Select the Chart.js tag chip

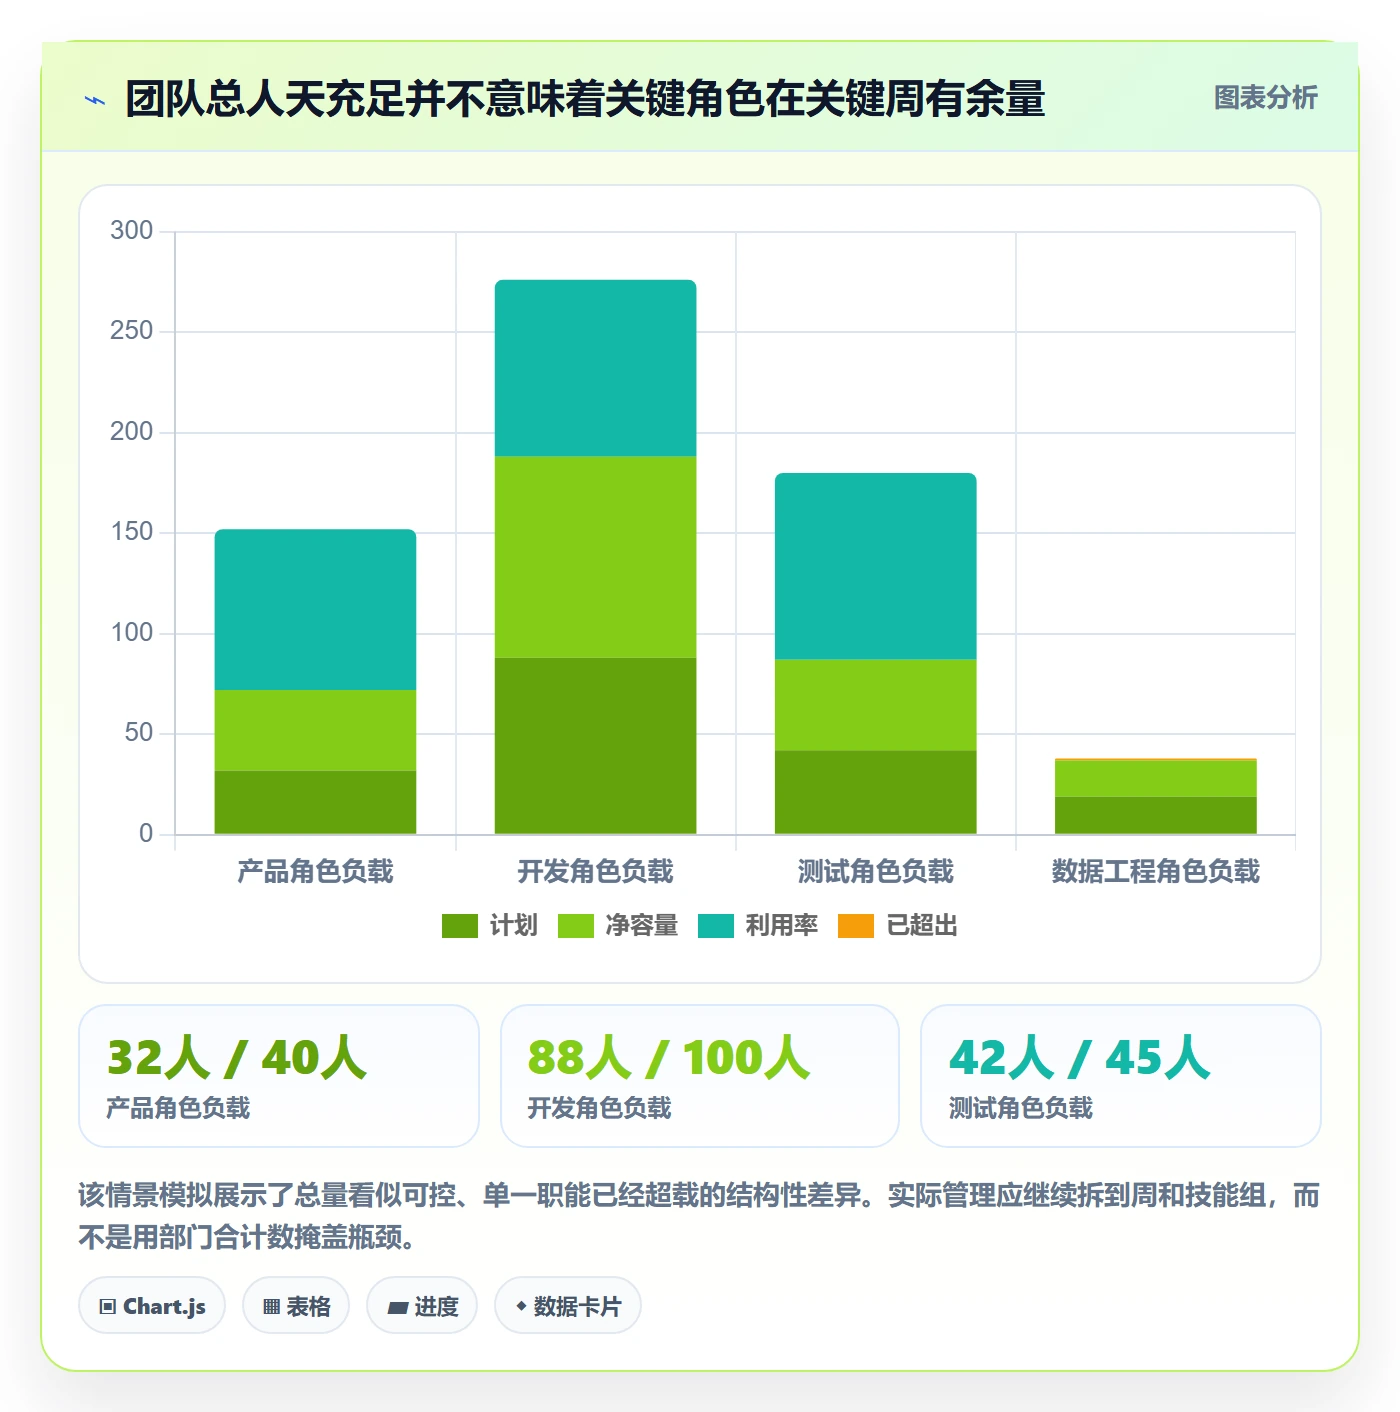coord(152,1306)
